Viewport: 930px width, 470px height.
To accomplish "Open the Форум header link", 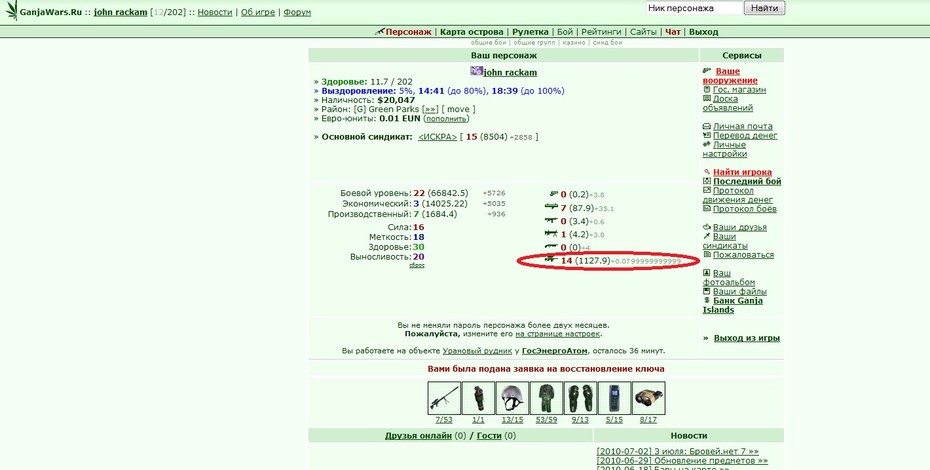I will [x=297, y=12].
